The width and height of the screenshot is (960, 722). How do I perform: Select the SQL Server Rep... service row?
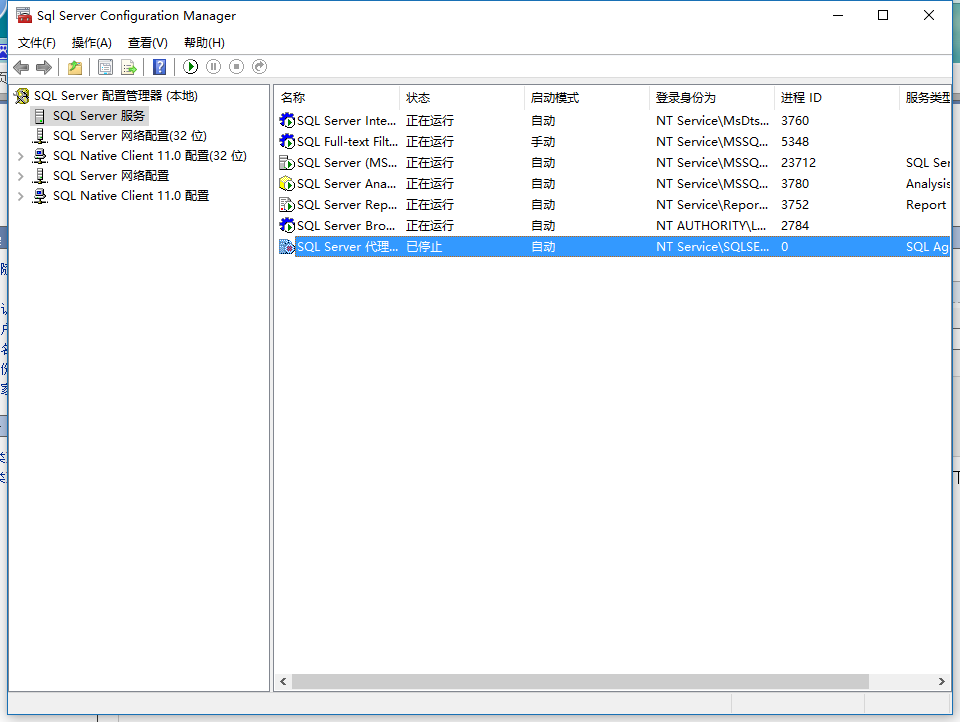[612, 205]
